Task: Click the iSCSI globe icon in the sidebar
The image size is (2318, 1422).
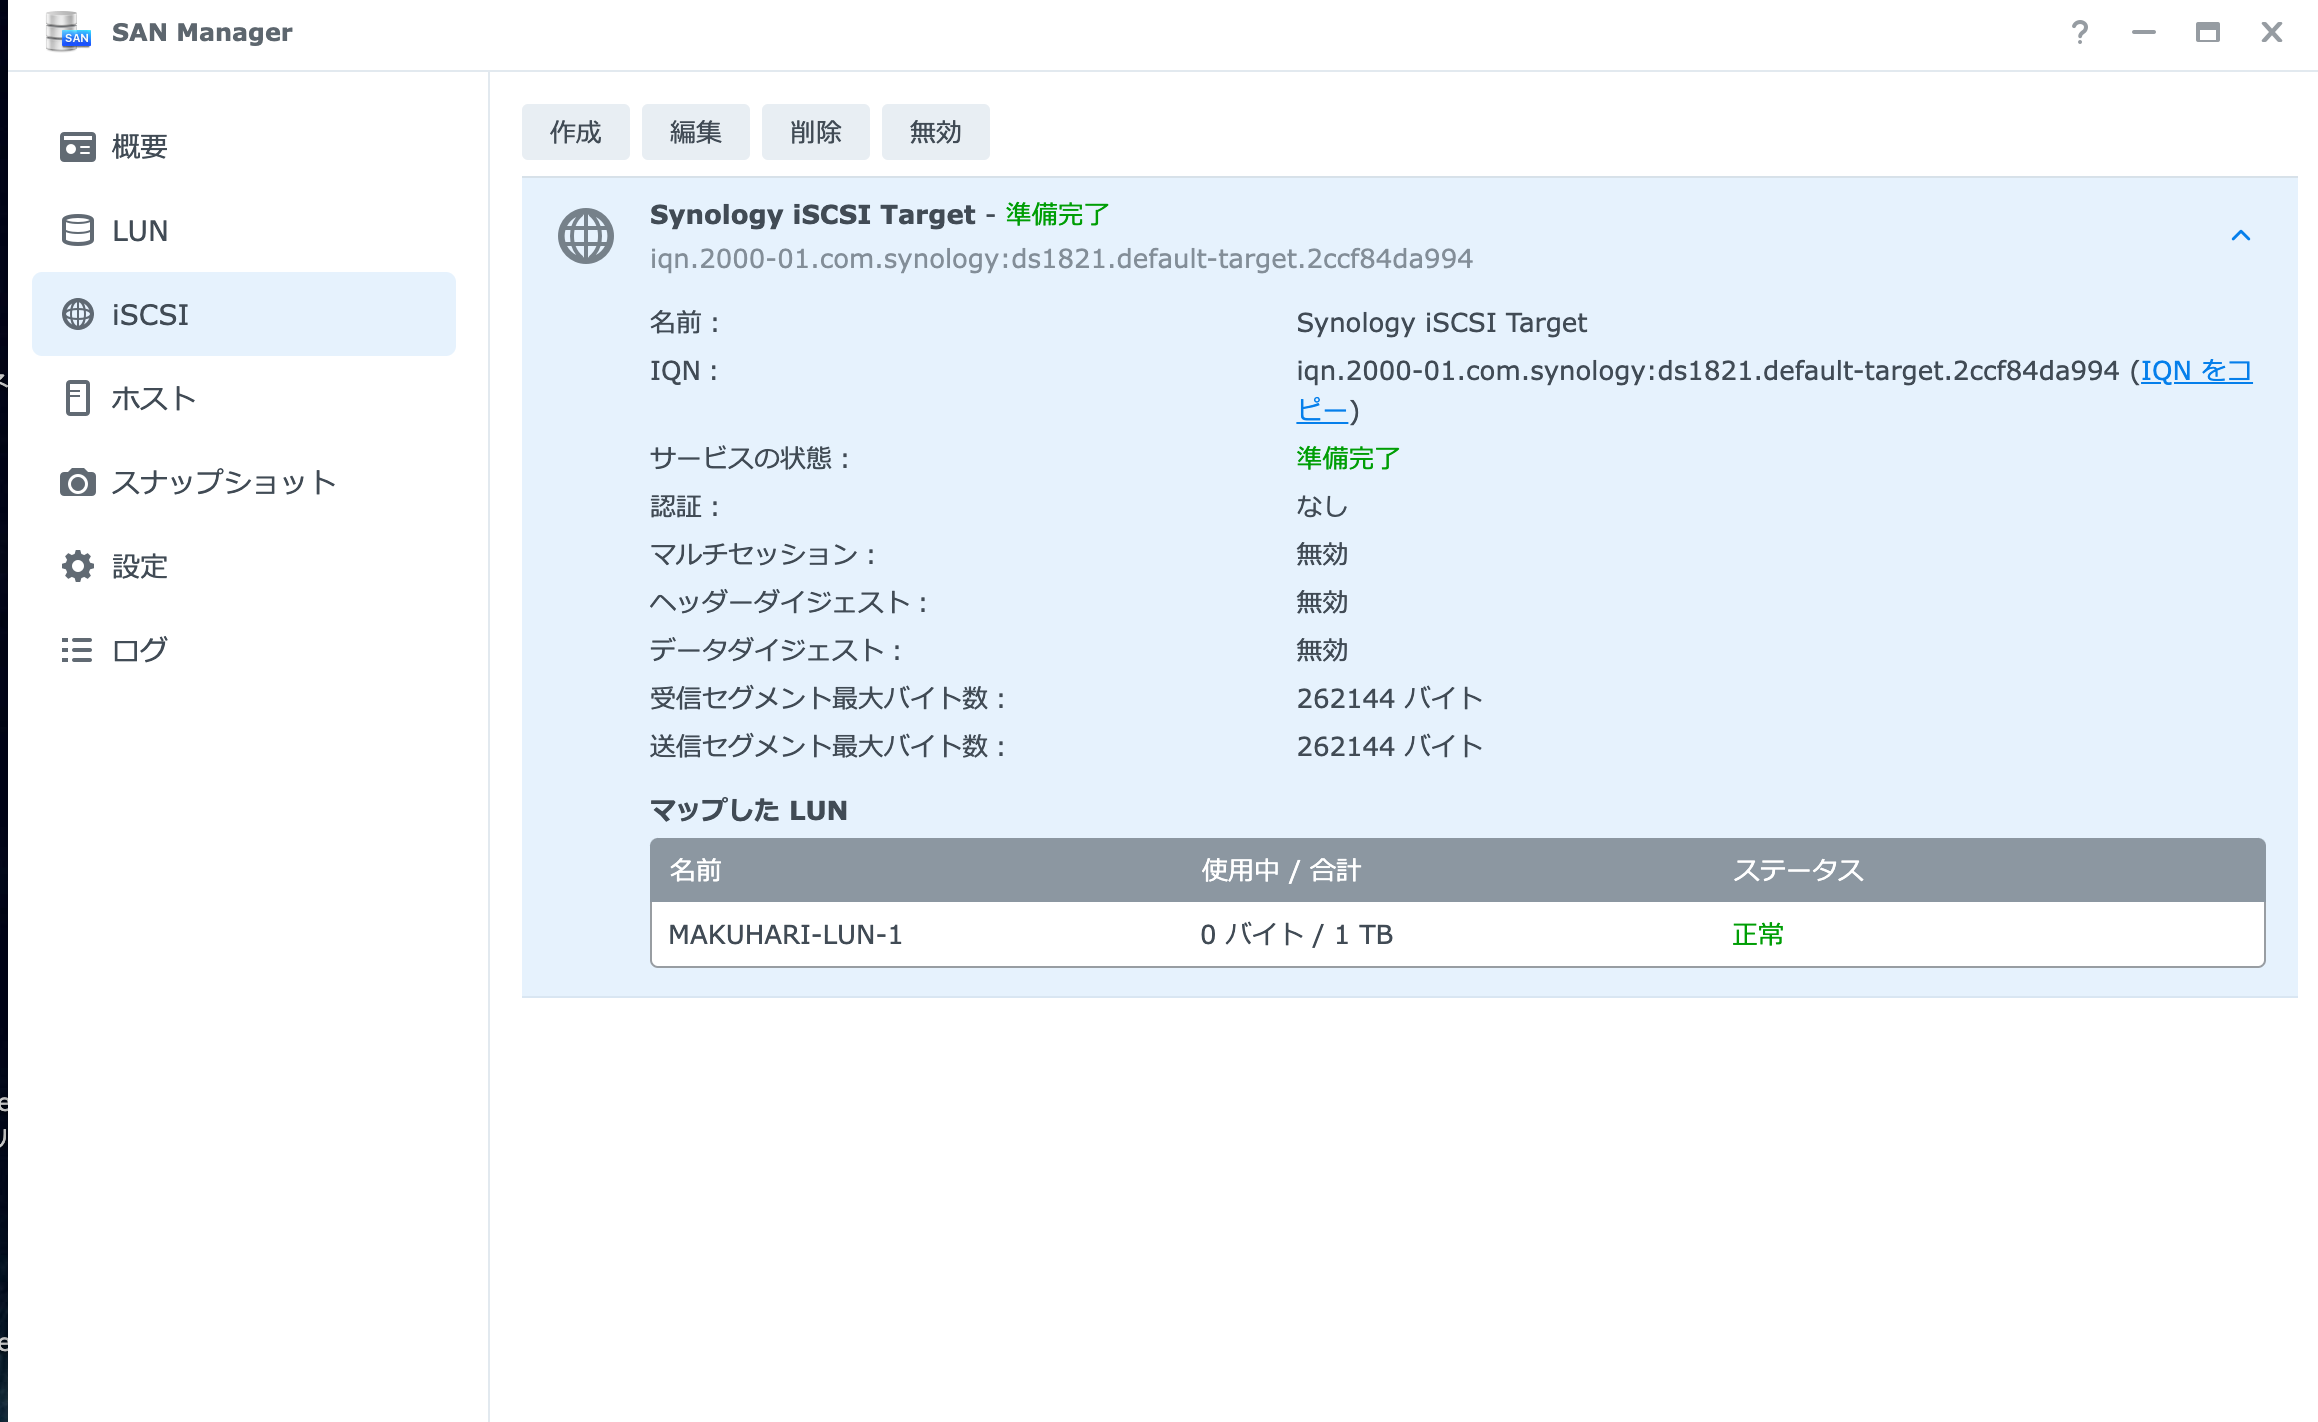Action: (x=77, y=315)
